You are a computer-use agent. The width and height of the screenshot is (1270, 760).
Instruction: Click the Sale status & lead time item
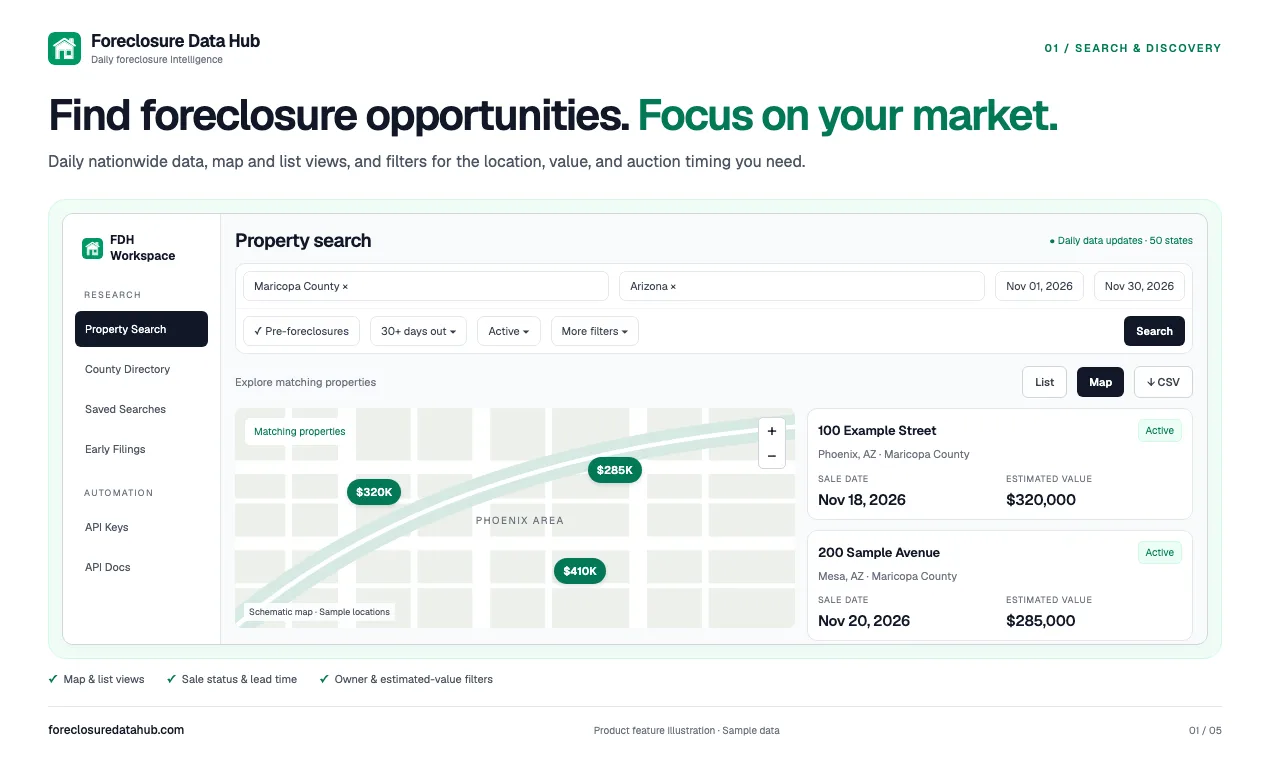coord(232,679)
